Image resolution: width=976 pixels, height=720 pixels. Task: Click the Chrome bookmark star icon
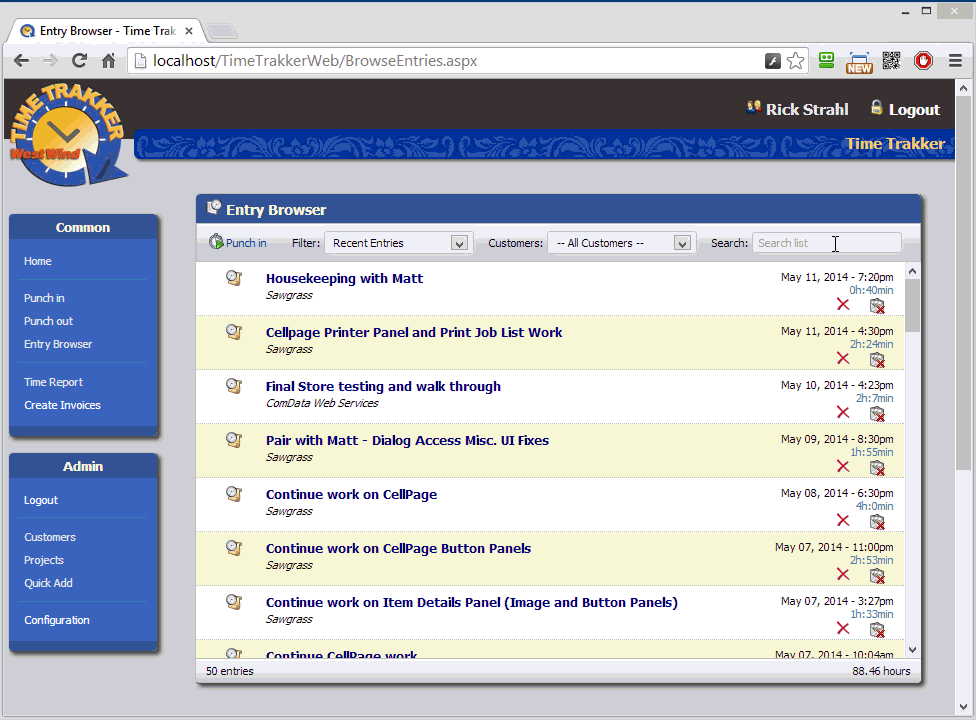point(795,60)
